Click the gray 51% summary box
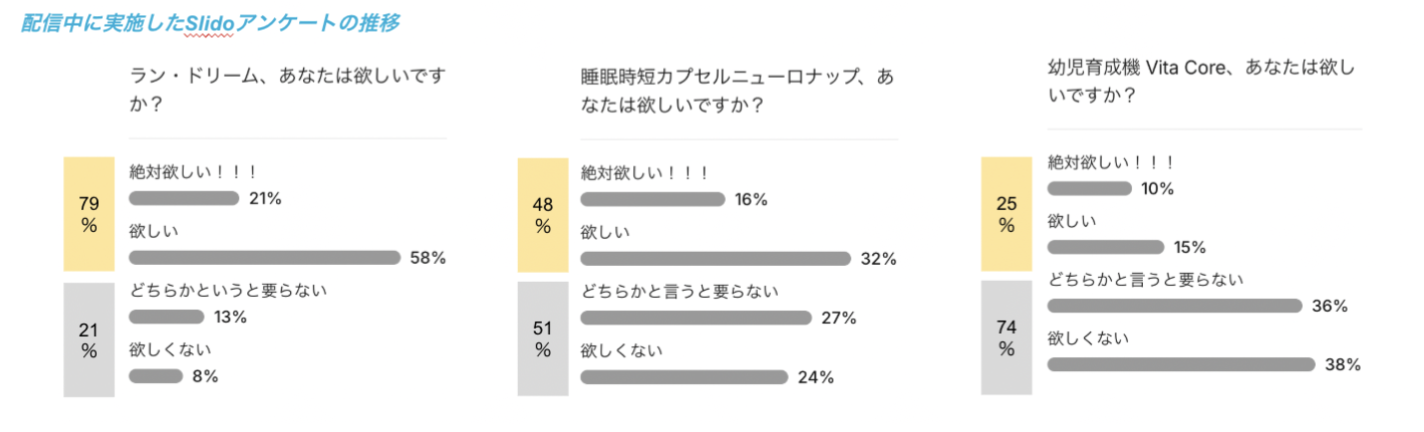Viewport: 1424px width, 432px height. click(543, 339)
